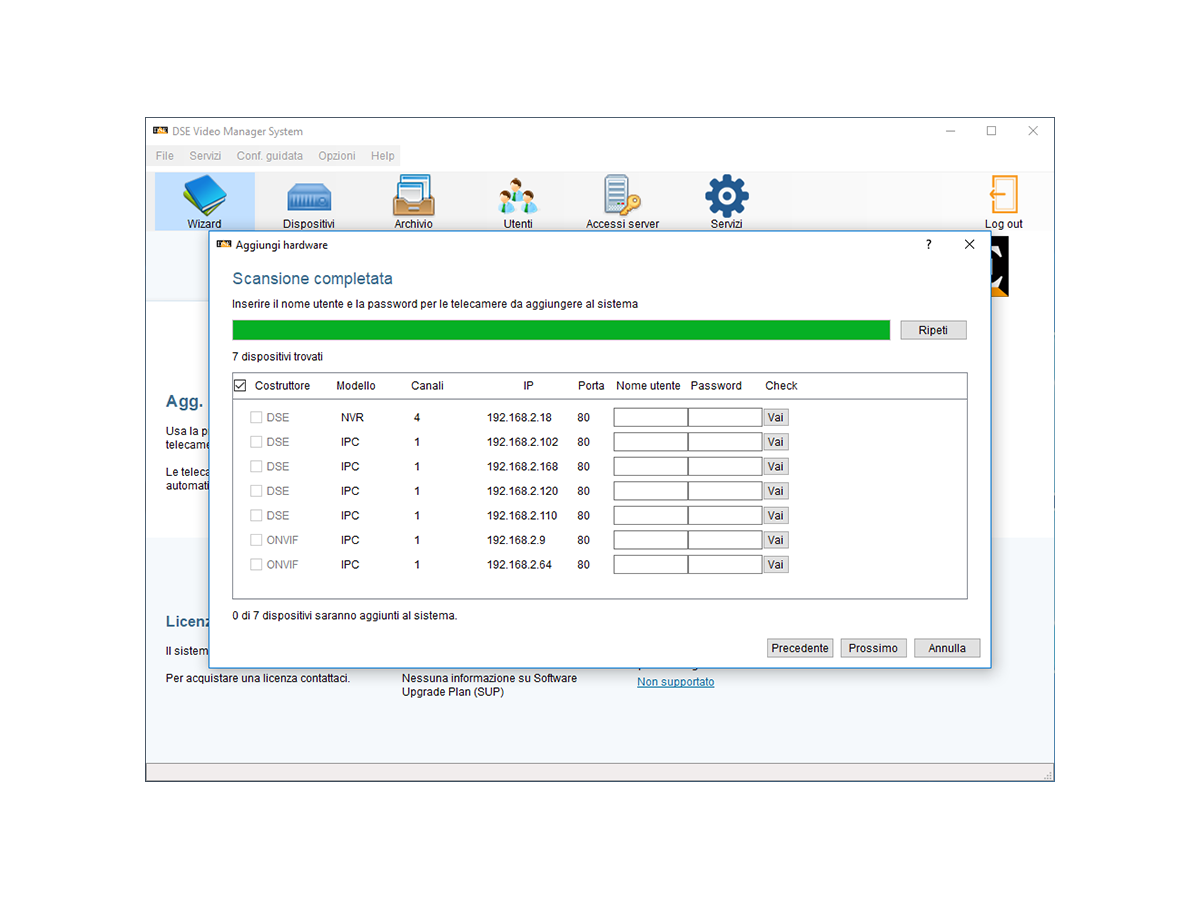1200x900 pixels.
Task: Open the Opzioni menu
Action: [337, 156]
